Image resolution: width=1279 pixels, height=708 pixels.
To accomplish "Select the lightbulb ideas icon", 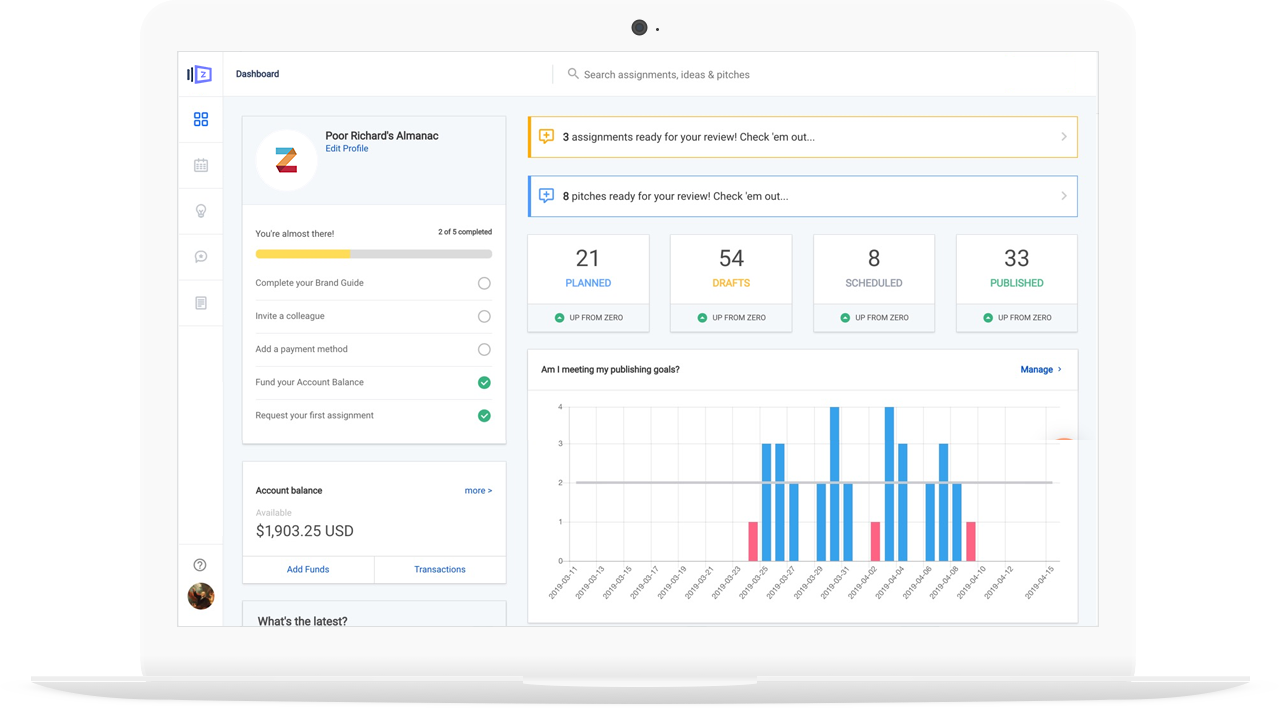I will (201, 211).
